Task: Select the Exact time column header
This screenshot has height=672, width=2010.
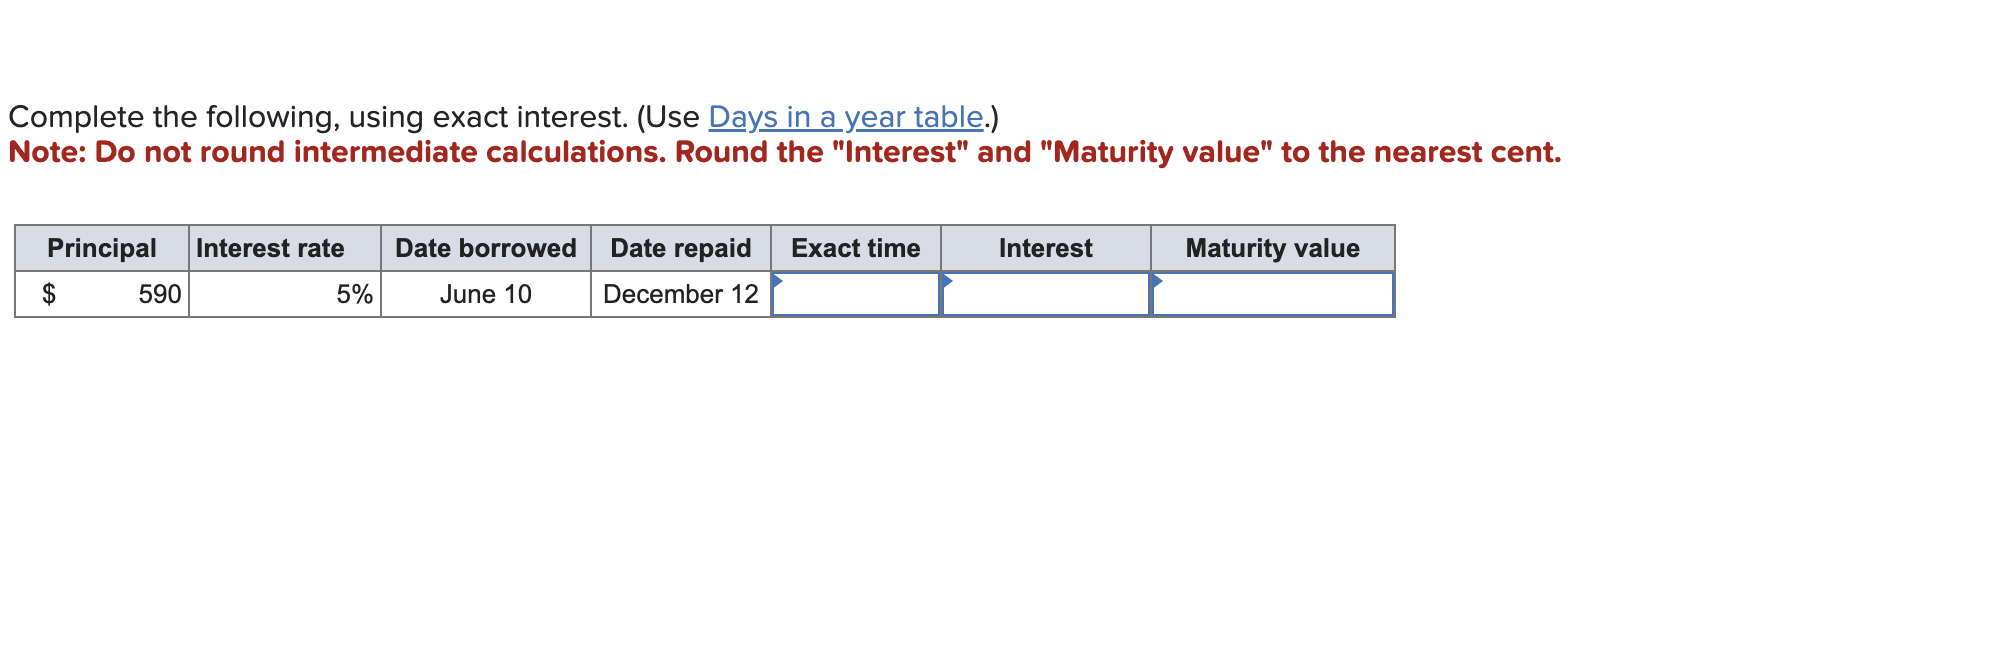Action: click(855, 247)
